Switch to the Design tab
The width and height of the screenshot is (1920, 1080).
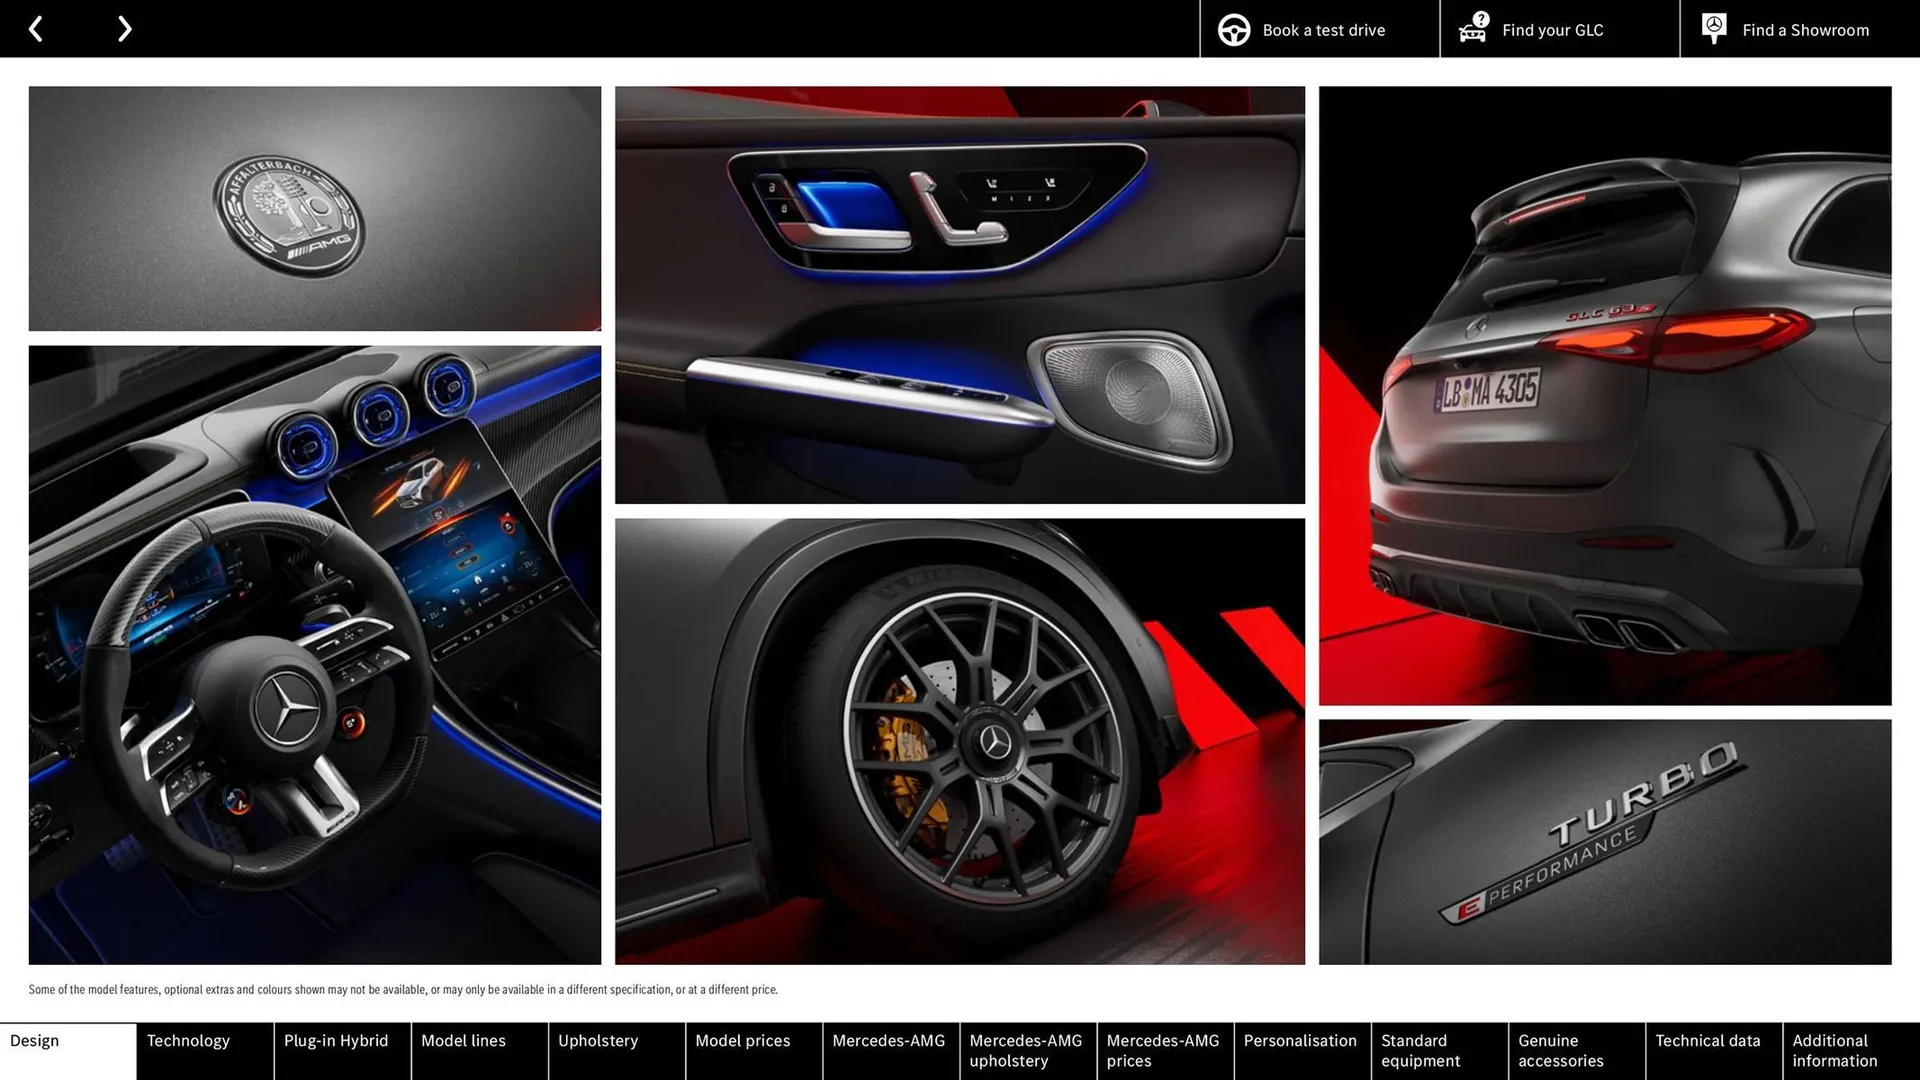pyautogui.click(x=35, y=1040)
